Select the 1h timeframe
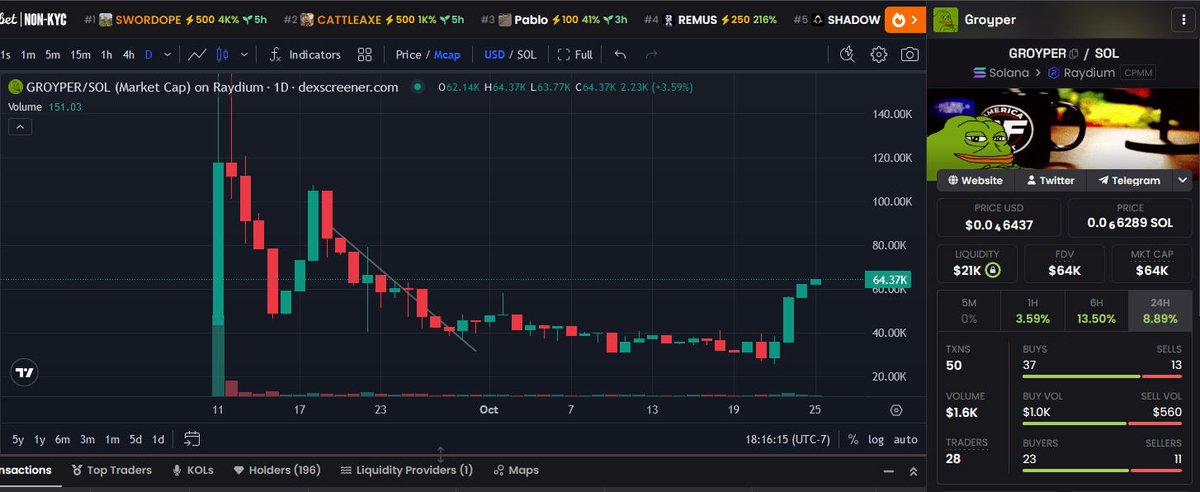The height and width of the screenshot is (492, 1200). click(x=106, y=55)
